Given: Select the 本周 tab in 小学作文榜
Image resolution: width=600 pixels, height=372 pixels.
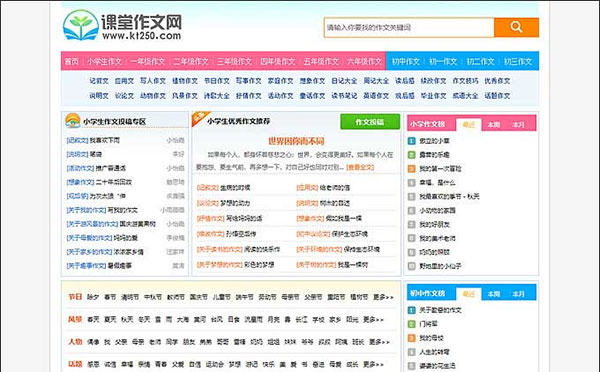Looking at the screenshot, I should [494, 125].
